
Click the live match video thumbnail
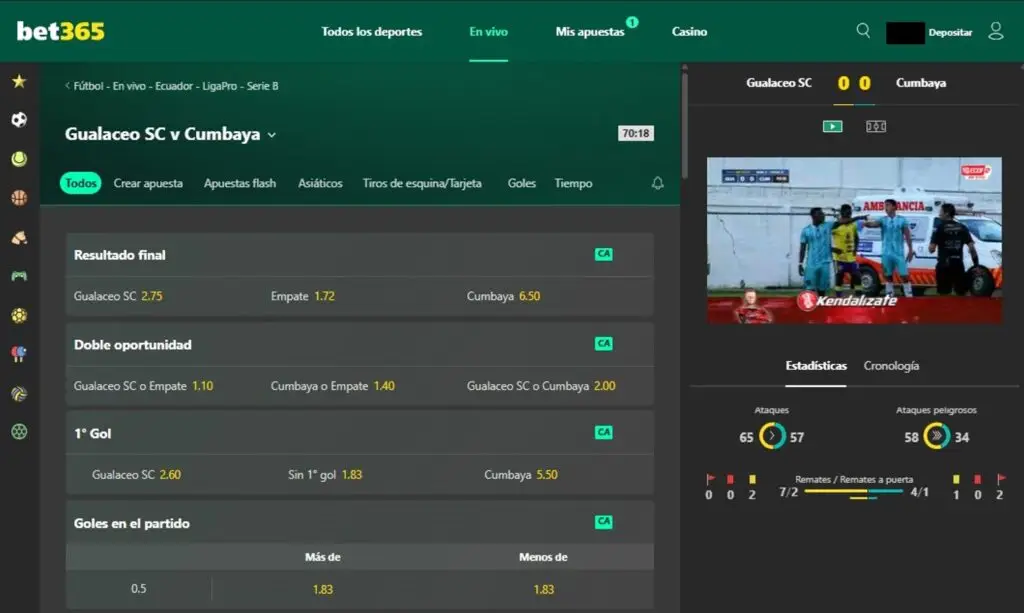point(854,240)
